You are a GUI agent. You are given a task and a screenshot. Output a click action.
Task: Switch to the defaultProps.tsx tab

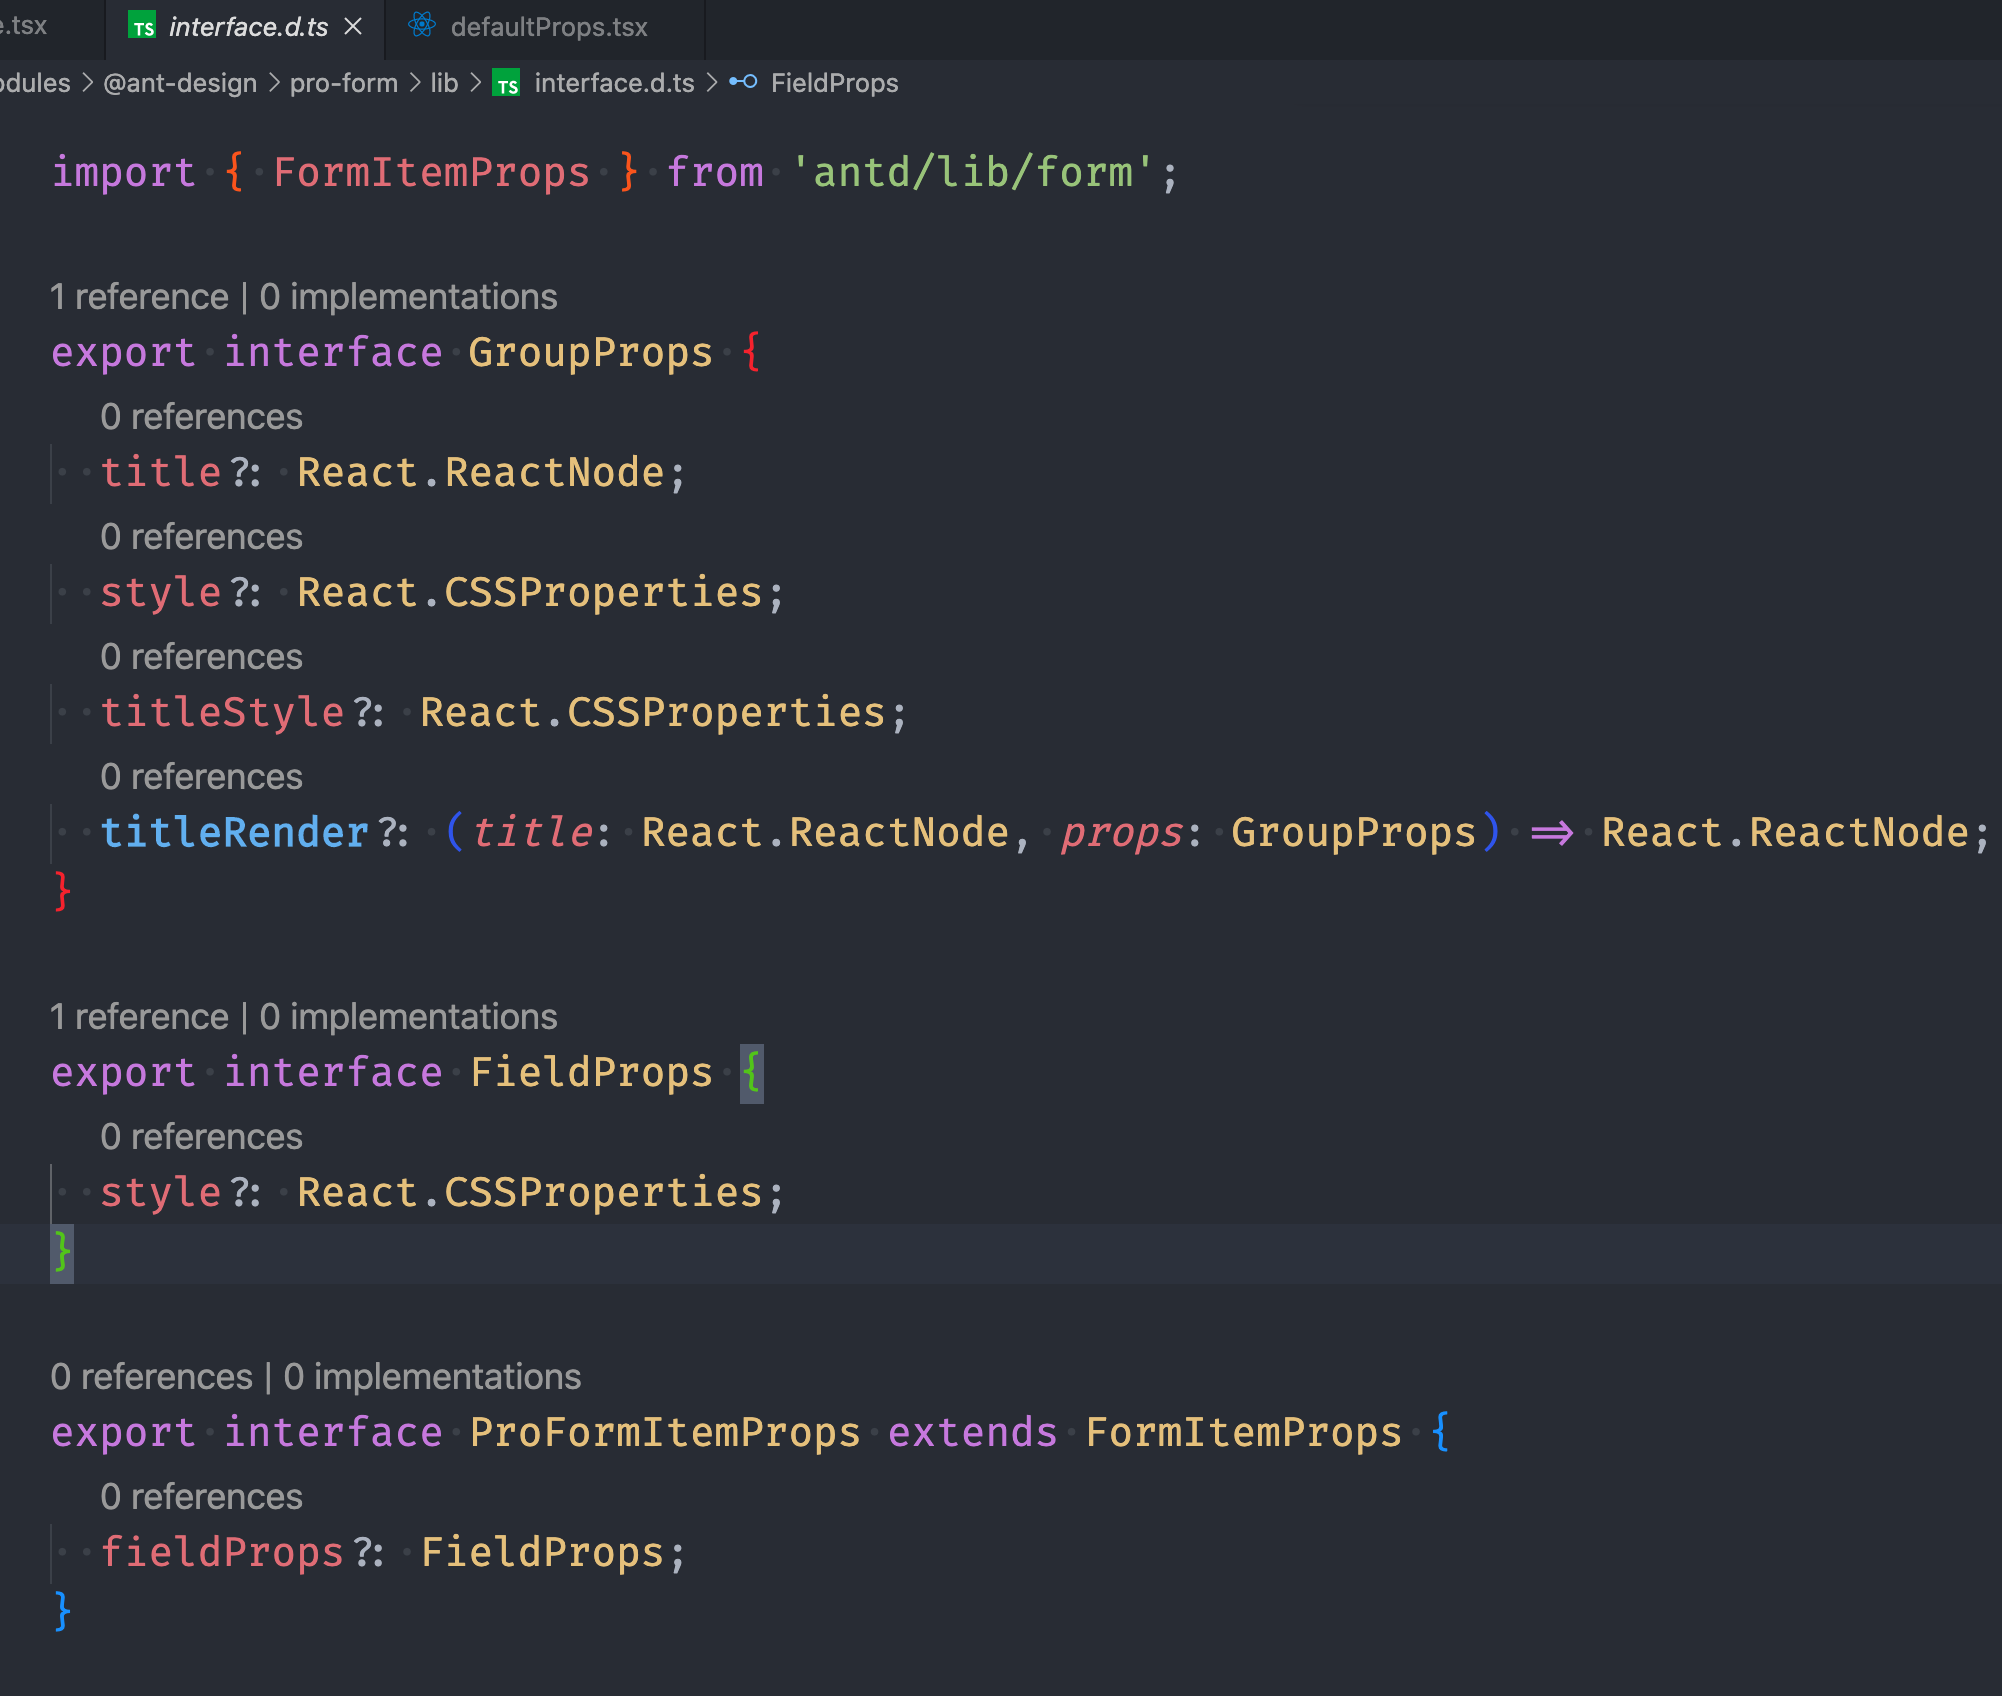click(548, 27)
